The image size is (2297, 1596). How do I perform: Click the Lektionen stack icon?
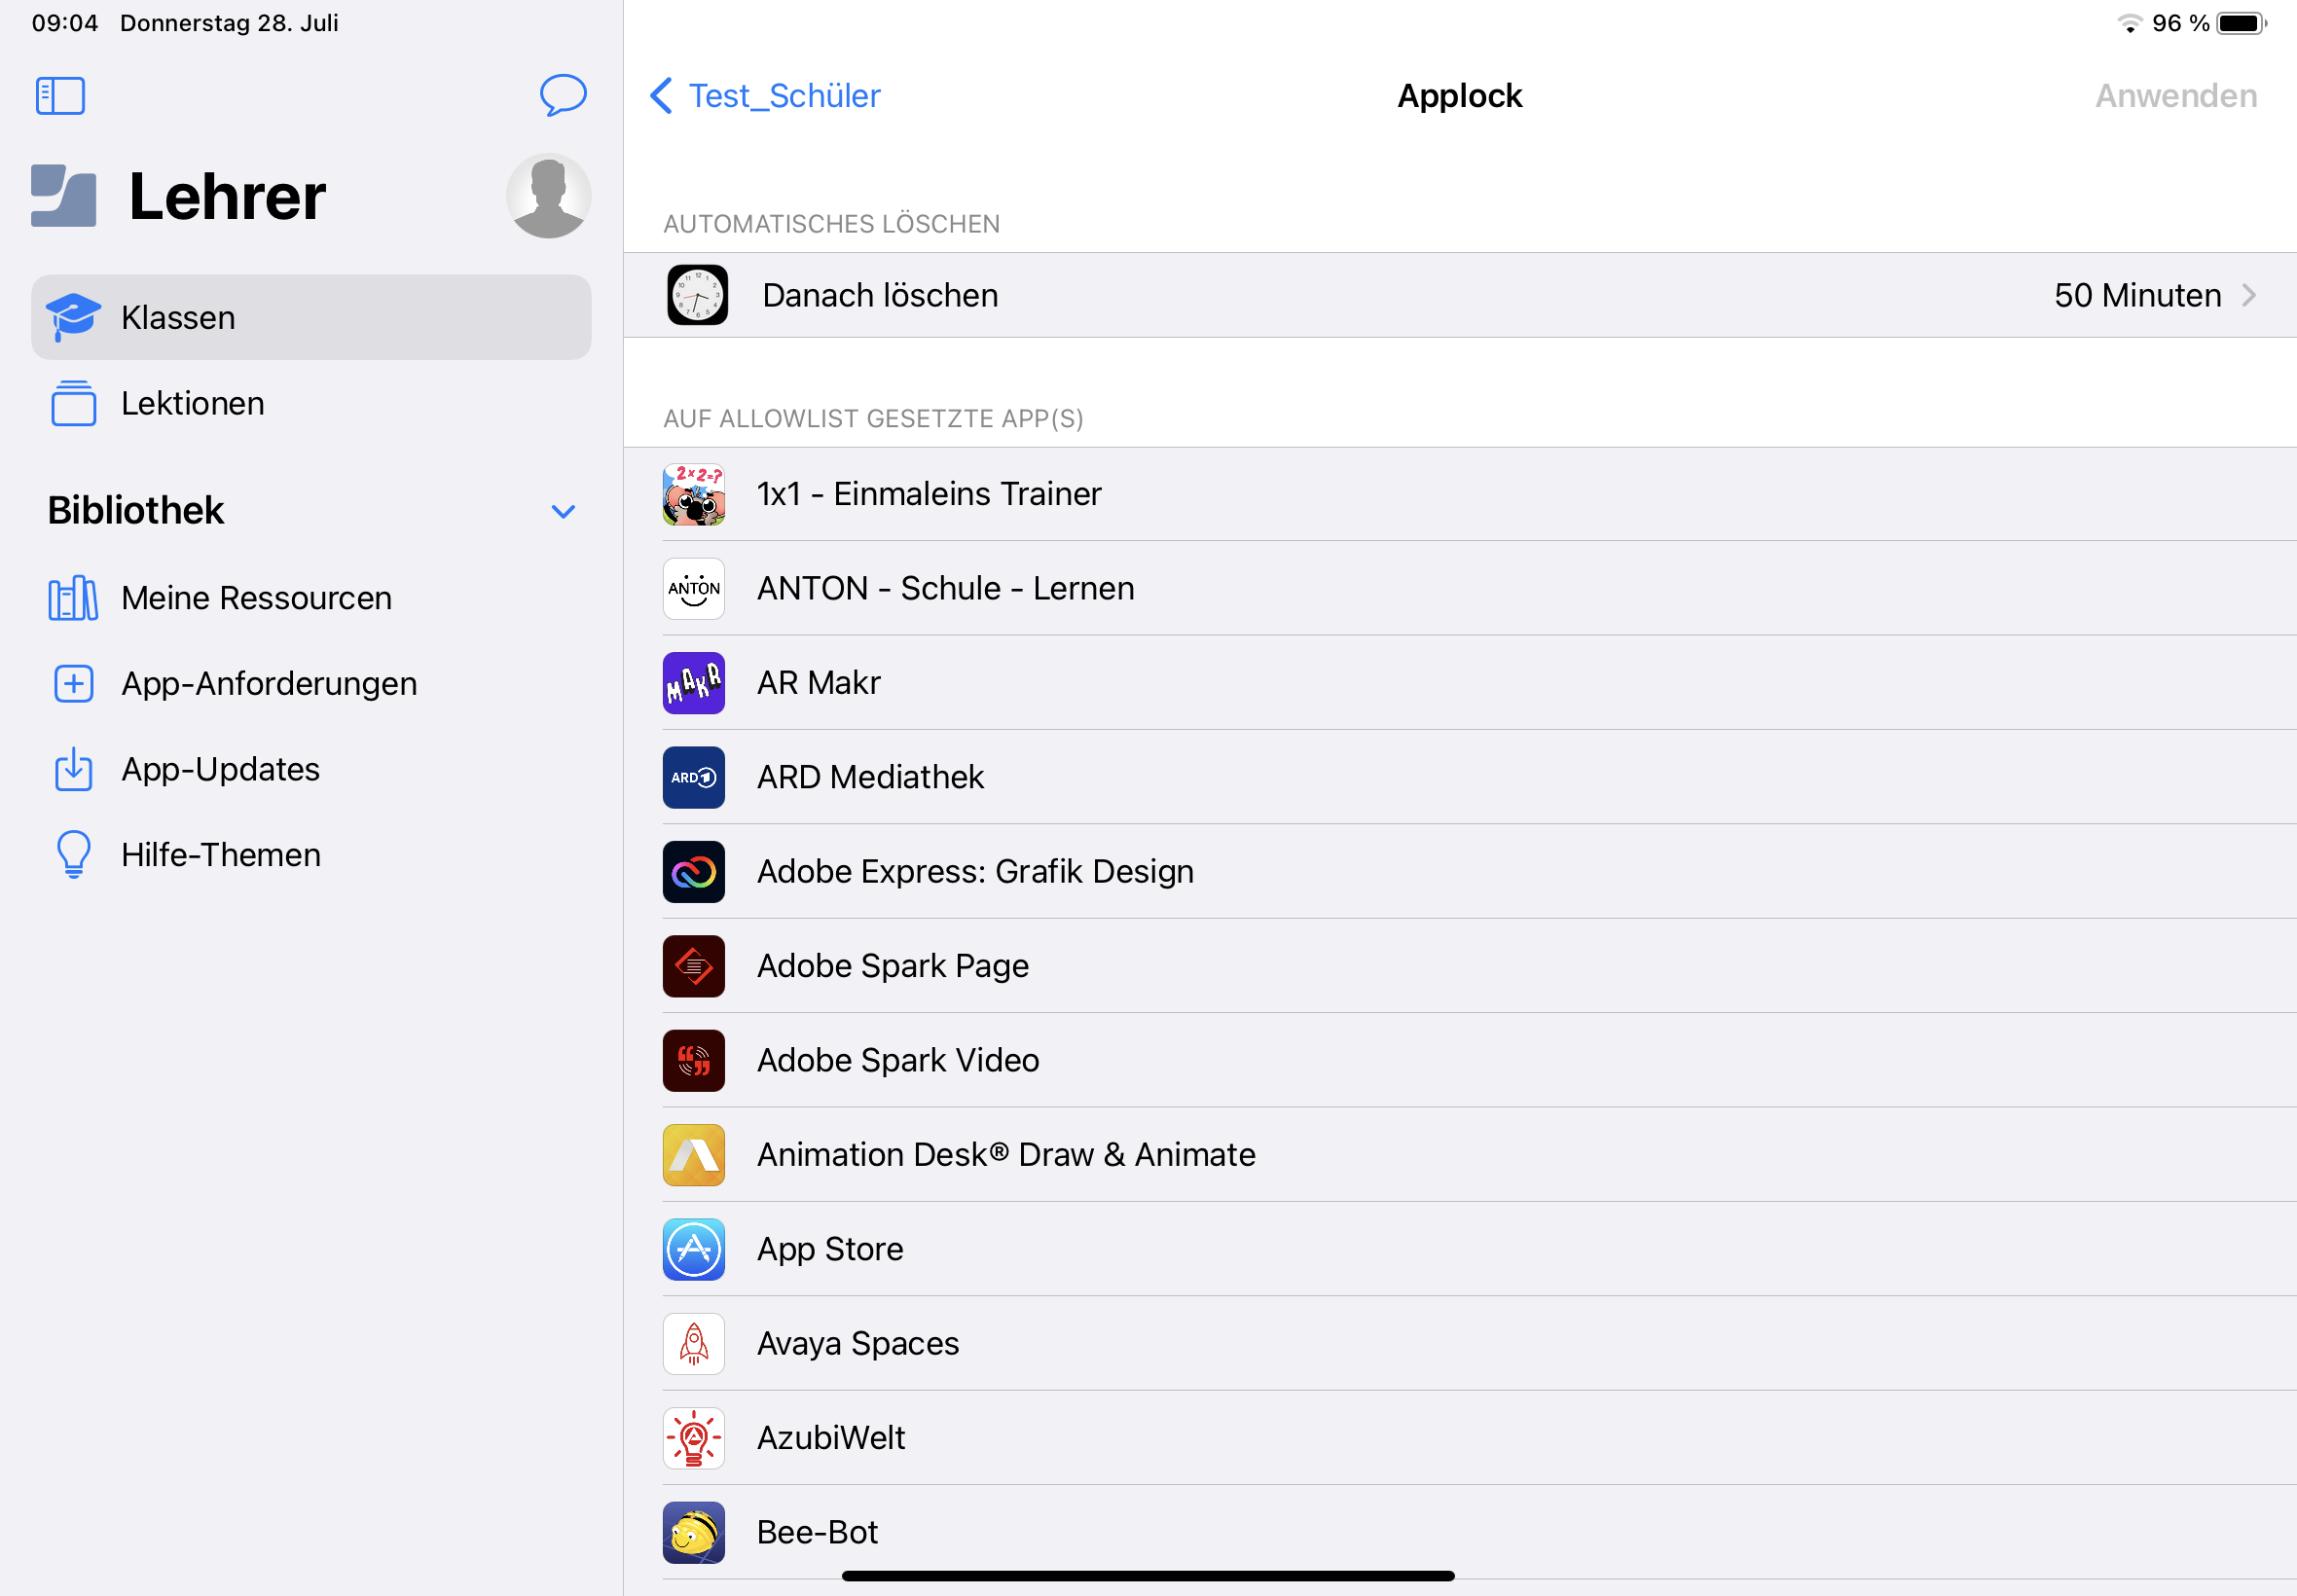coord(73,403)
